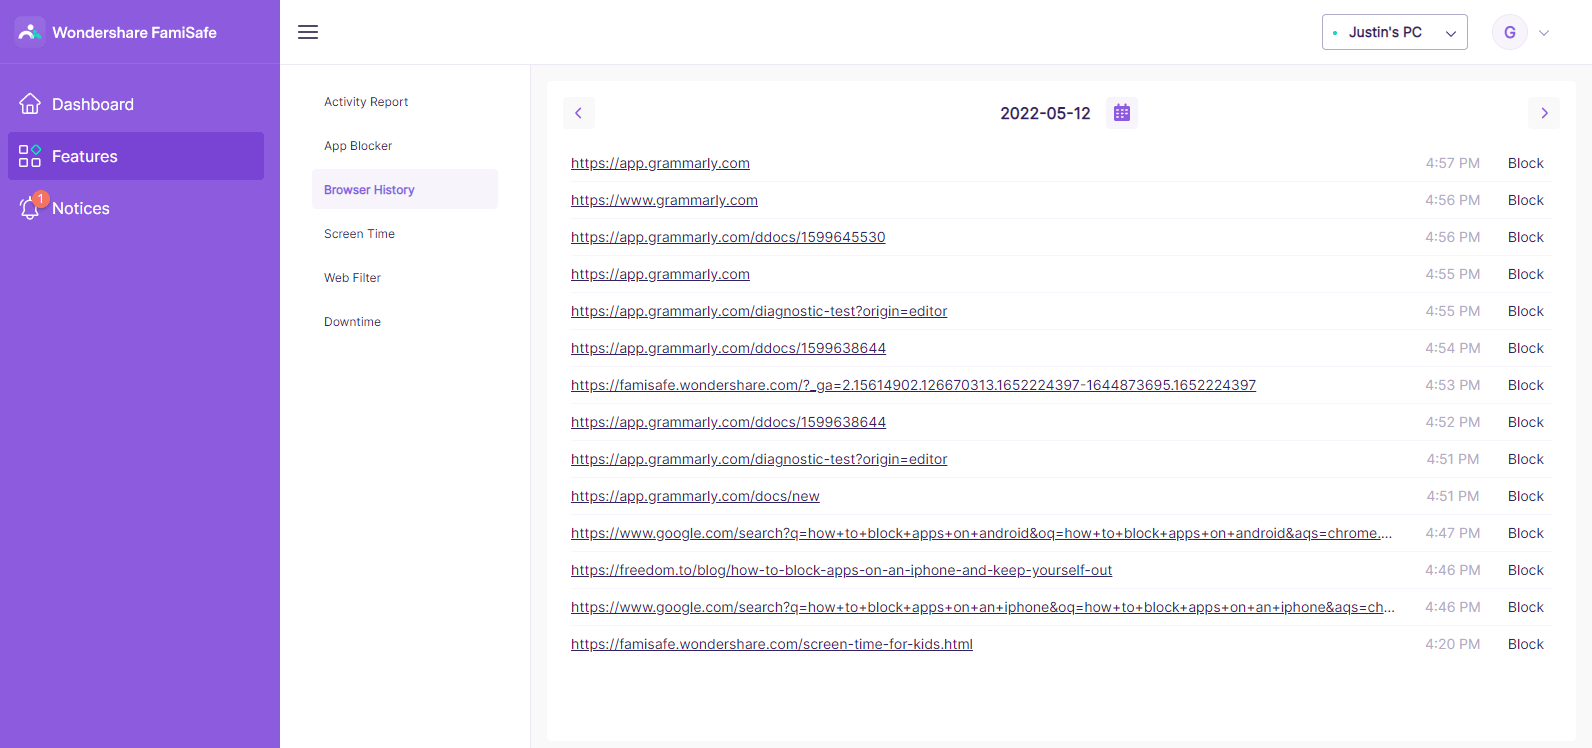Click the Wondershare FamiSafe logo icon
Viewport: 1592px width, 748px height.
pyautogui.click(x=30, y=32)
